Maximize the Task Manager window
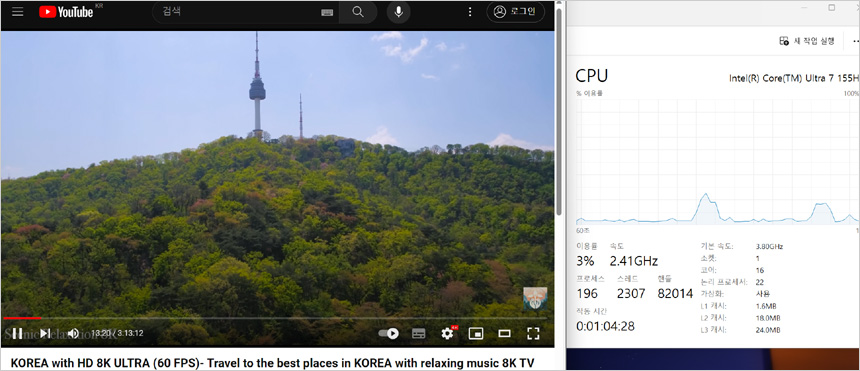 tap(832, 7)
